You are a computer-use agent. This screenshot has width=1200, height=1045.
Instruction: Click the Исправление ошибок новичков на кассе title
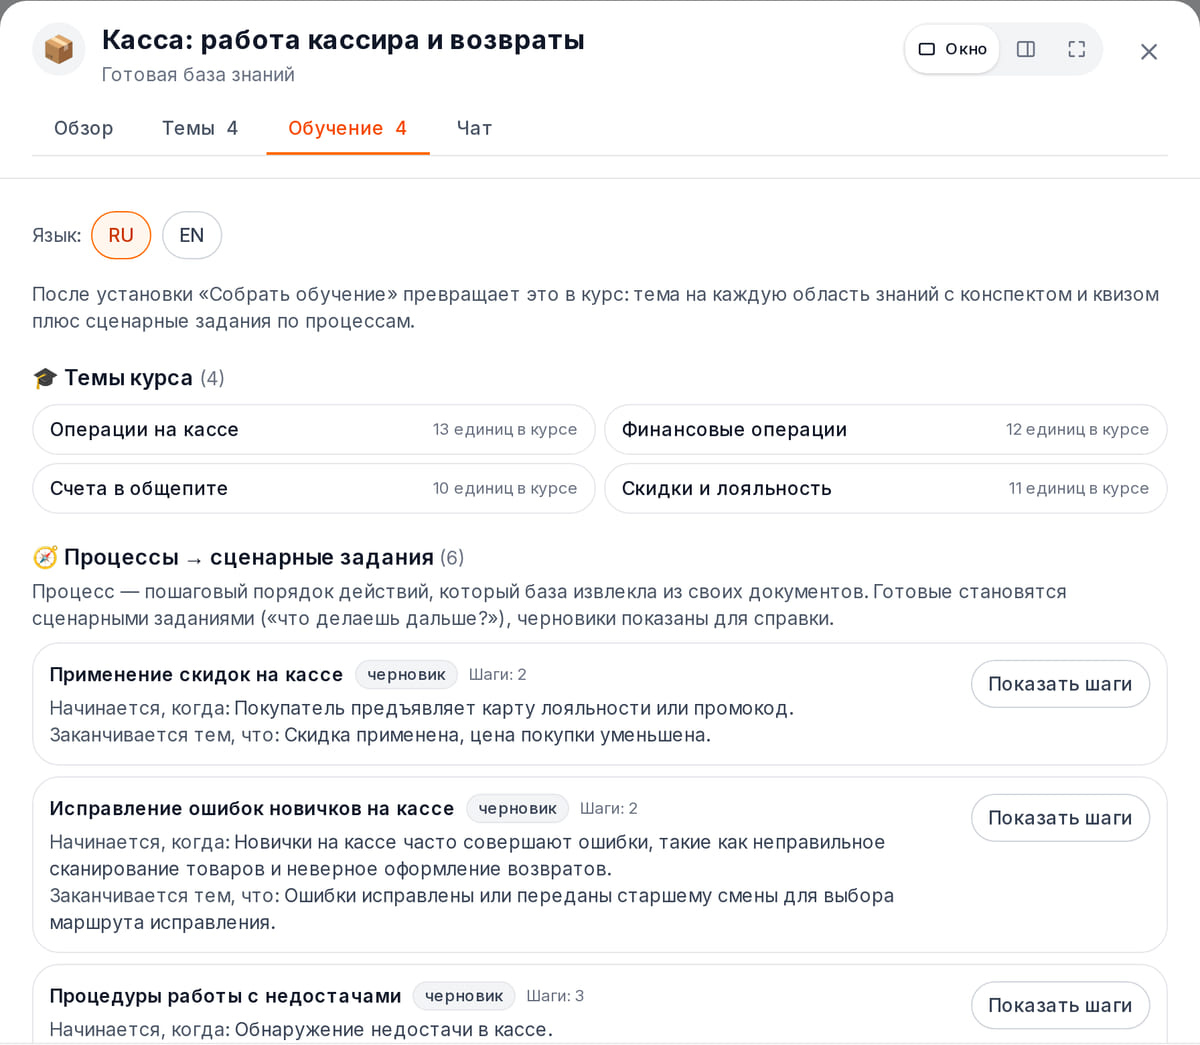tap(252, 809)
